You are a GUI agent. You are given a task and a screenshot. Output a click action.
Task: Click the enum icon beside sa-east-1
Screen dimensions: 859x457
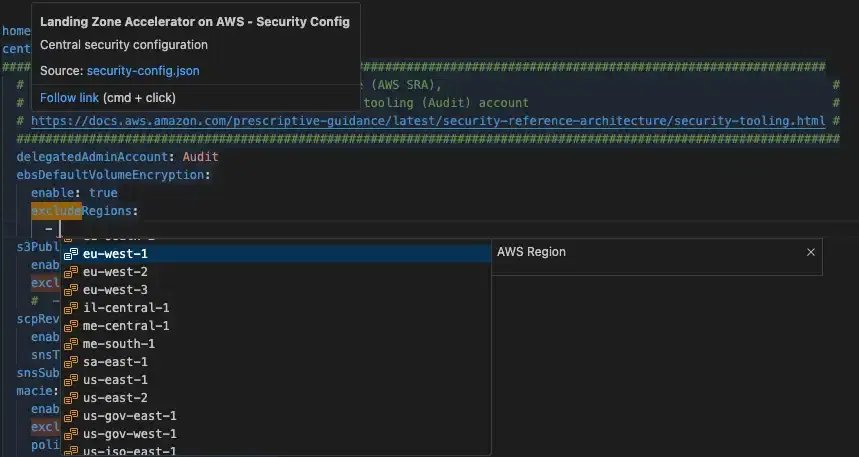[71, 362]
